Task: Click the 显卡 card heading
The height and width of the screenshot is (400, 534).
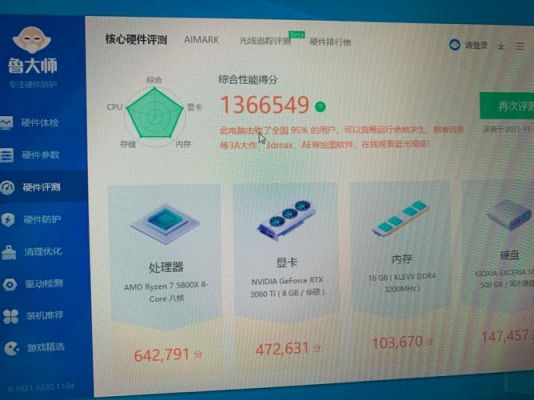Action: (x=286, y=262)
